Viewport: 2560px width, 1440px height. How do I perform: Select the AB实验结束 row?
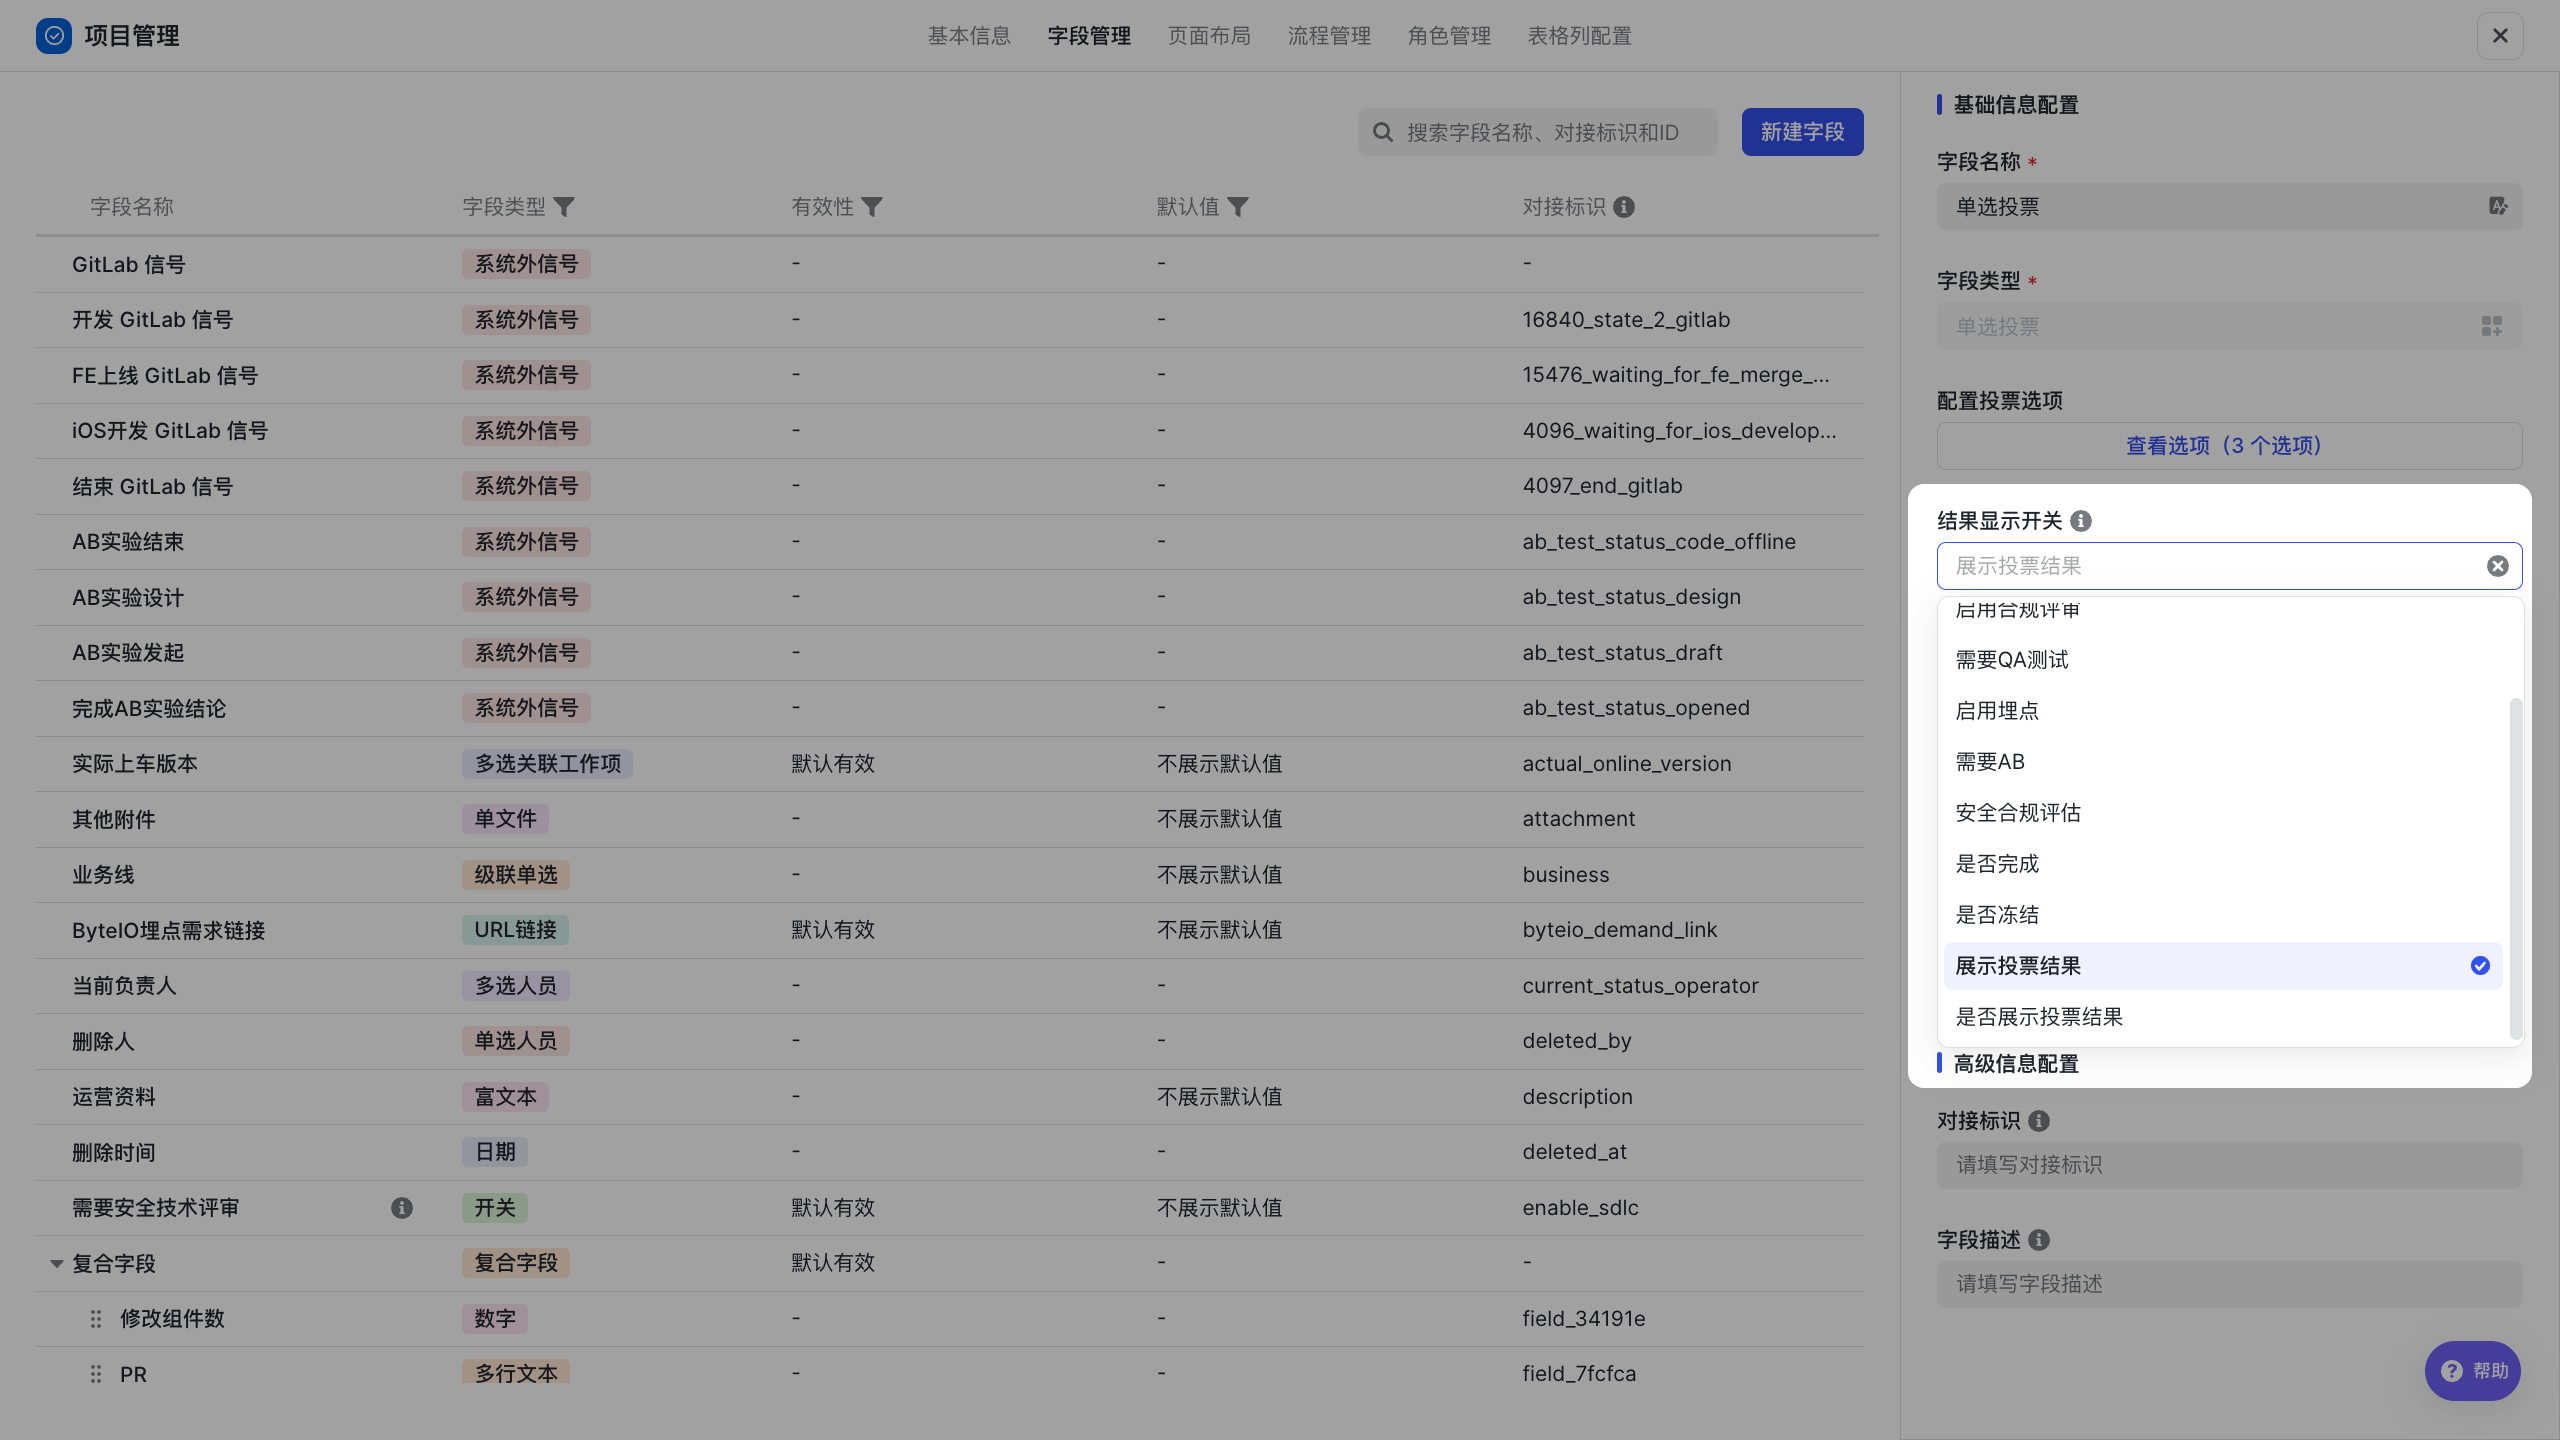pos(950,542)
